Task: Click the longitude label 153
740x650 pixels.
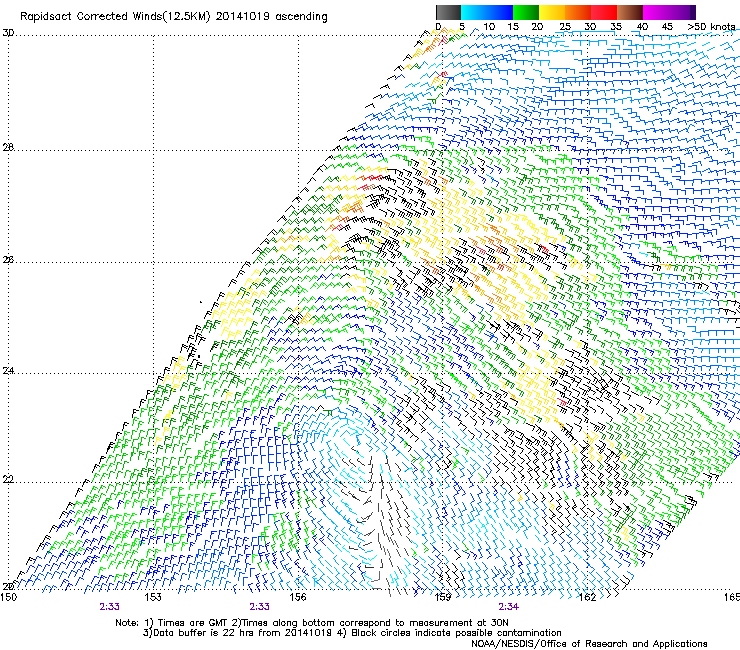Action: pos(153,597)
